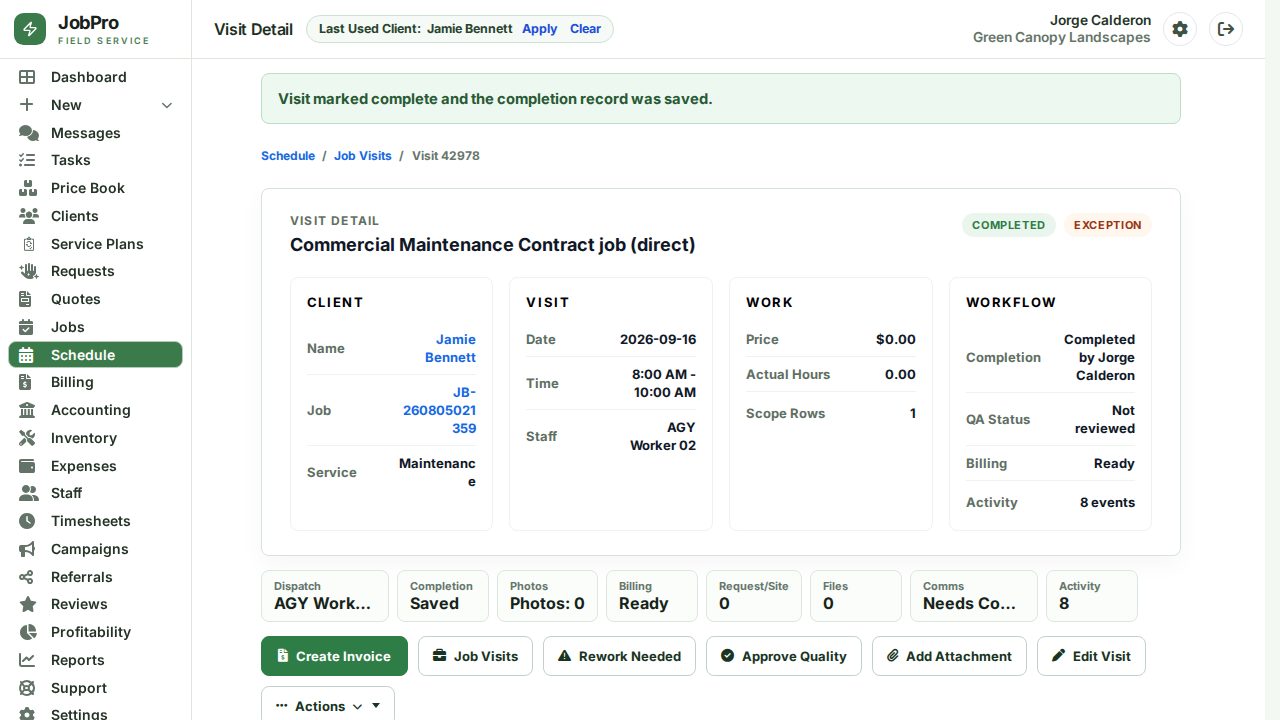The height and width of the screenshot is (720, 1280).
Task: Click the 'Visit 42978' breadcrumb text
Action: click(446, 156)
